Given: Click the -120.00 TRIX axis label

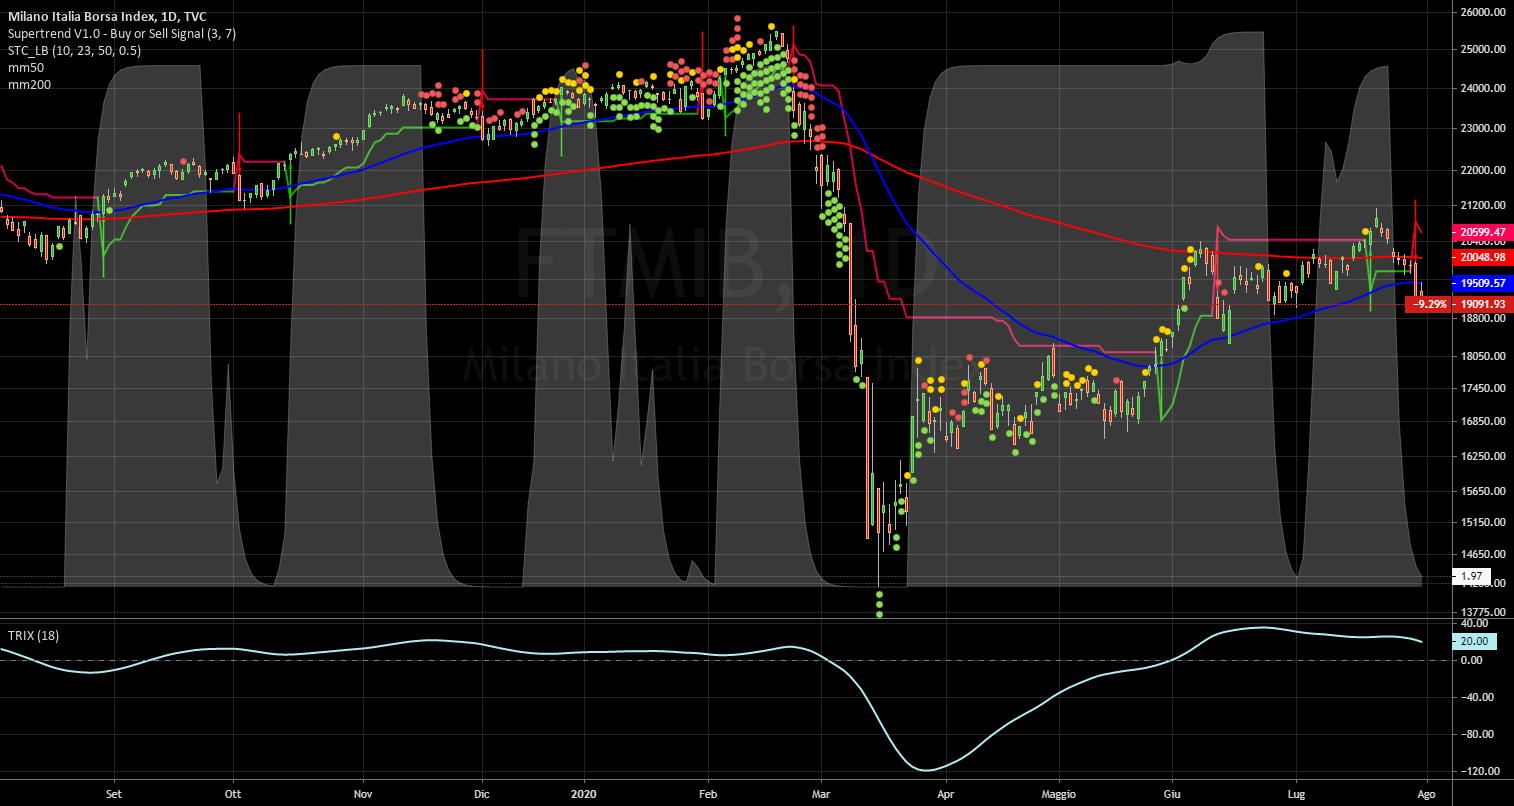Looking at the screenshot, I should tap(1479, 771).
